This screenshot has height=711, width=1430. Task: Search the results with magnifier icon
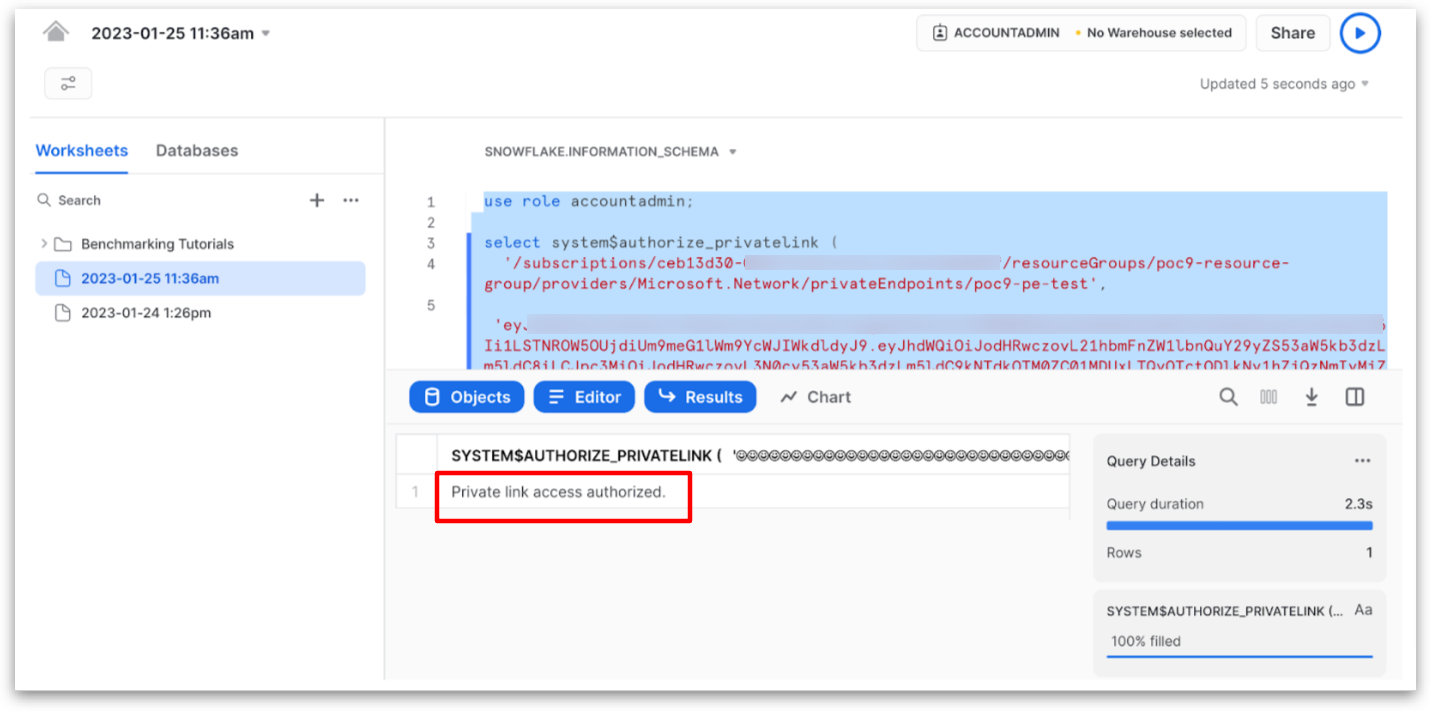1228,397
